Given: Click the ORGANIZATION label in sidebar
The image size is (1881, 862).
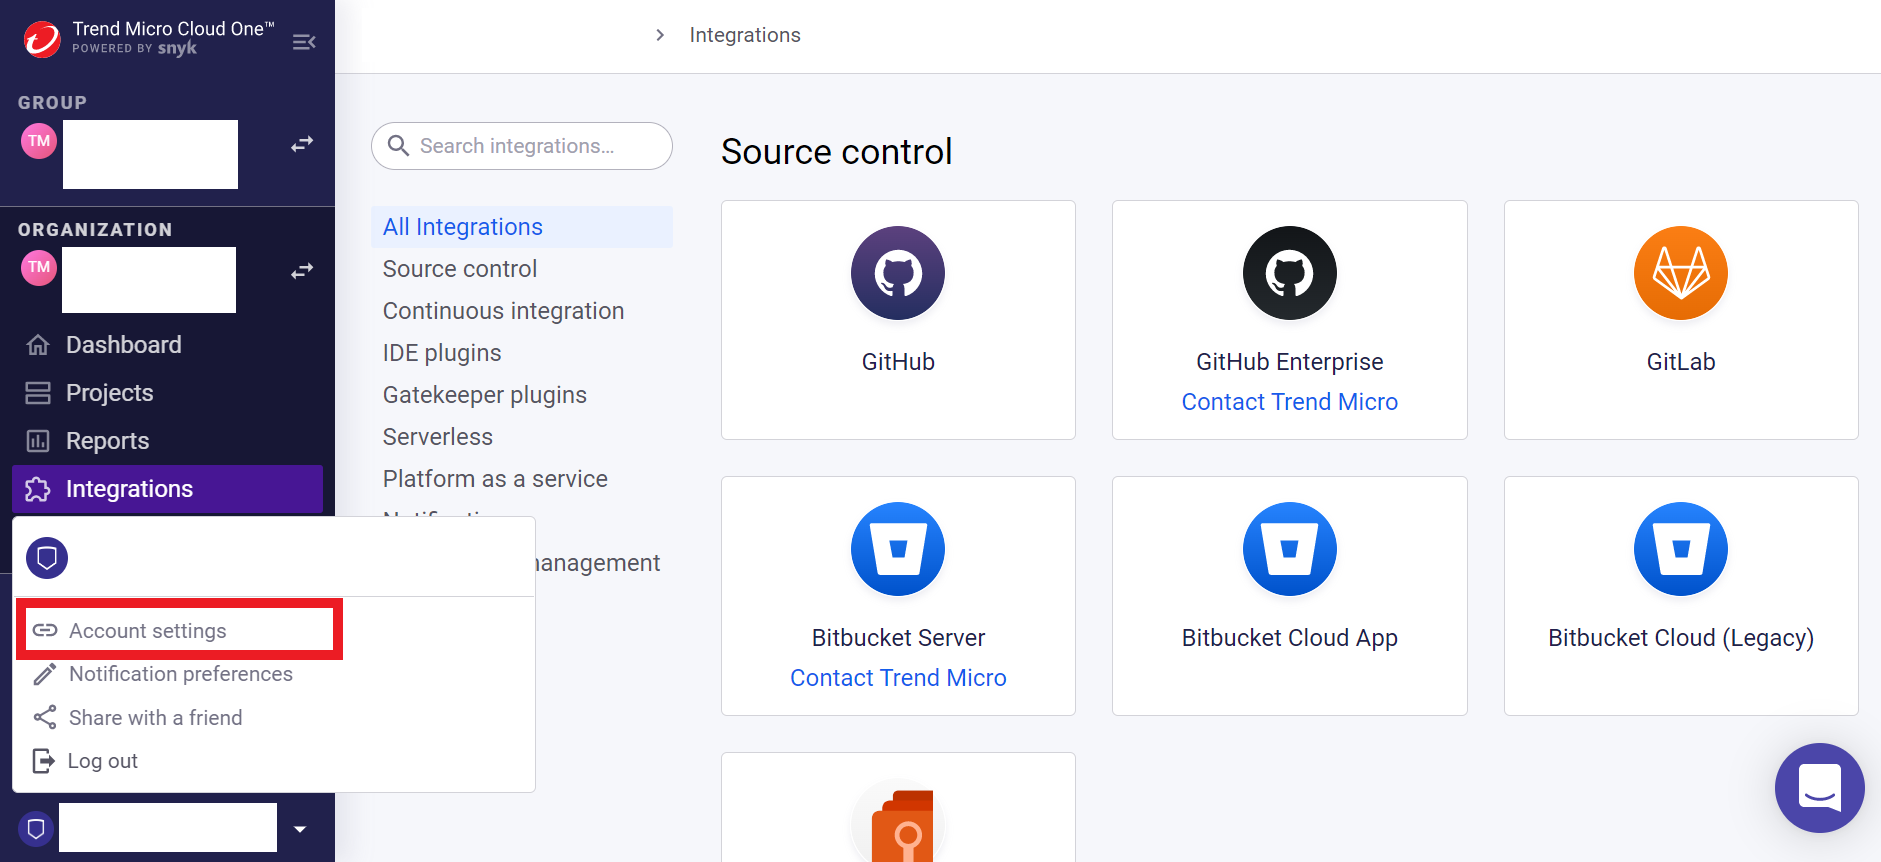Looking at the screenshot, I should (x=95, y=230).
